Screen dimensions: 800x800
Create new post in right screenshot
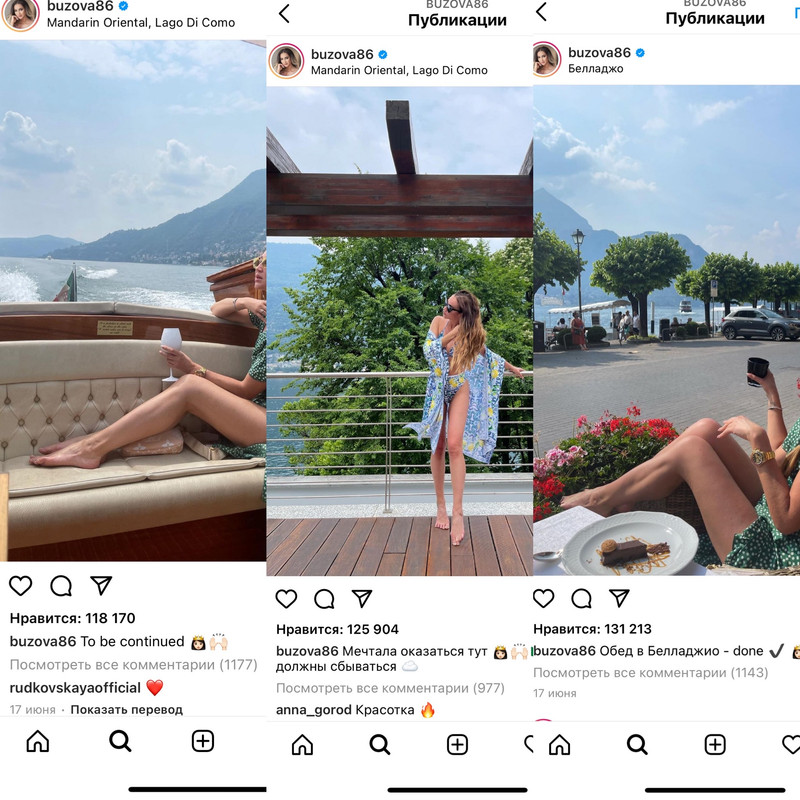coord(715,745)
